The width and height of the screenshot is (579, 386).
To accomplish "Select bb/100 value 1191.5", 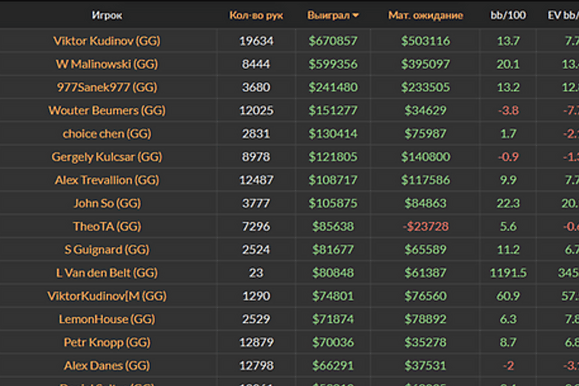I will click(508, 273).
